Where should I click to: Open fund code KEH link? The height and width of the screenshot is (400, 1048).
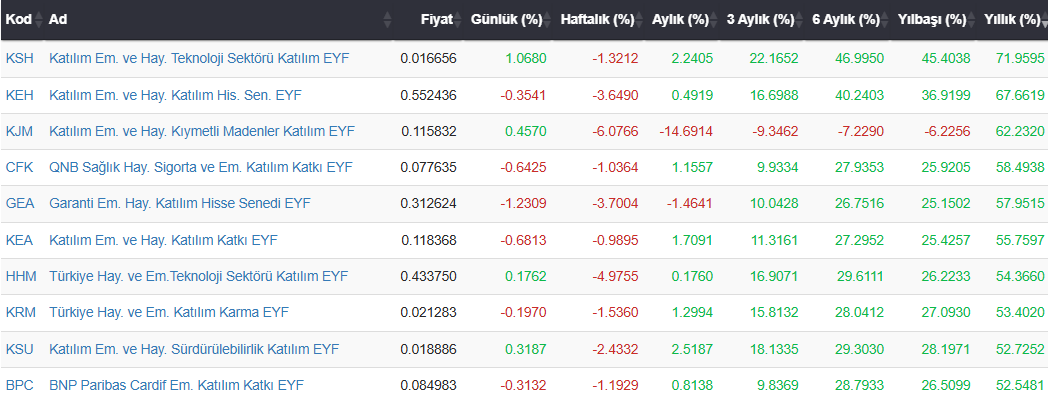19,95
